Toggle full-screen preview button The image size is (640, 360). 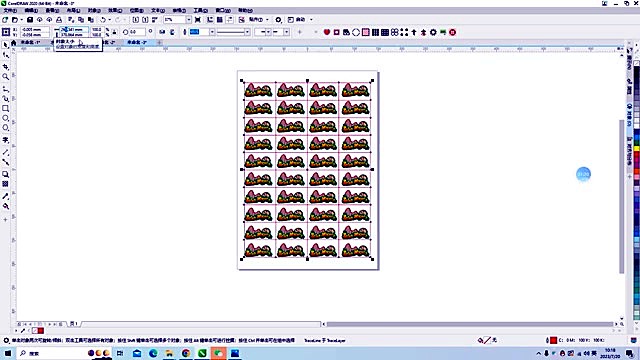coord(198,20)
